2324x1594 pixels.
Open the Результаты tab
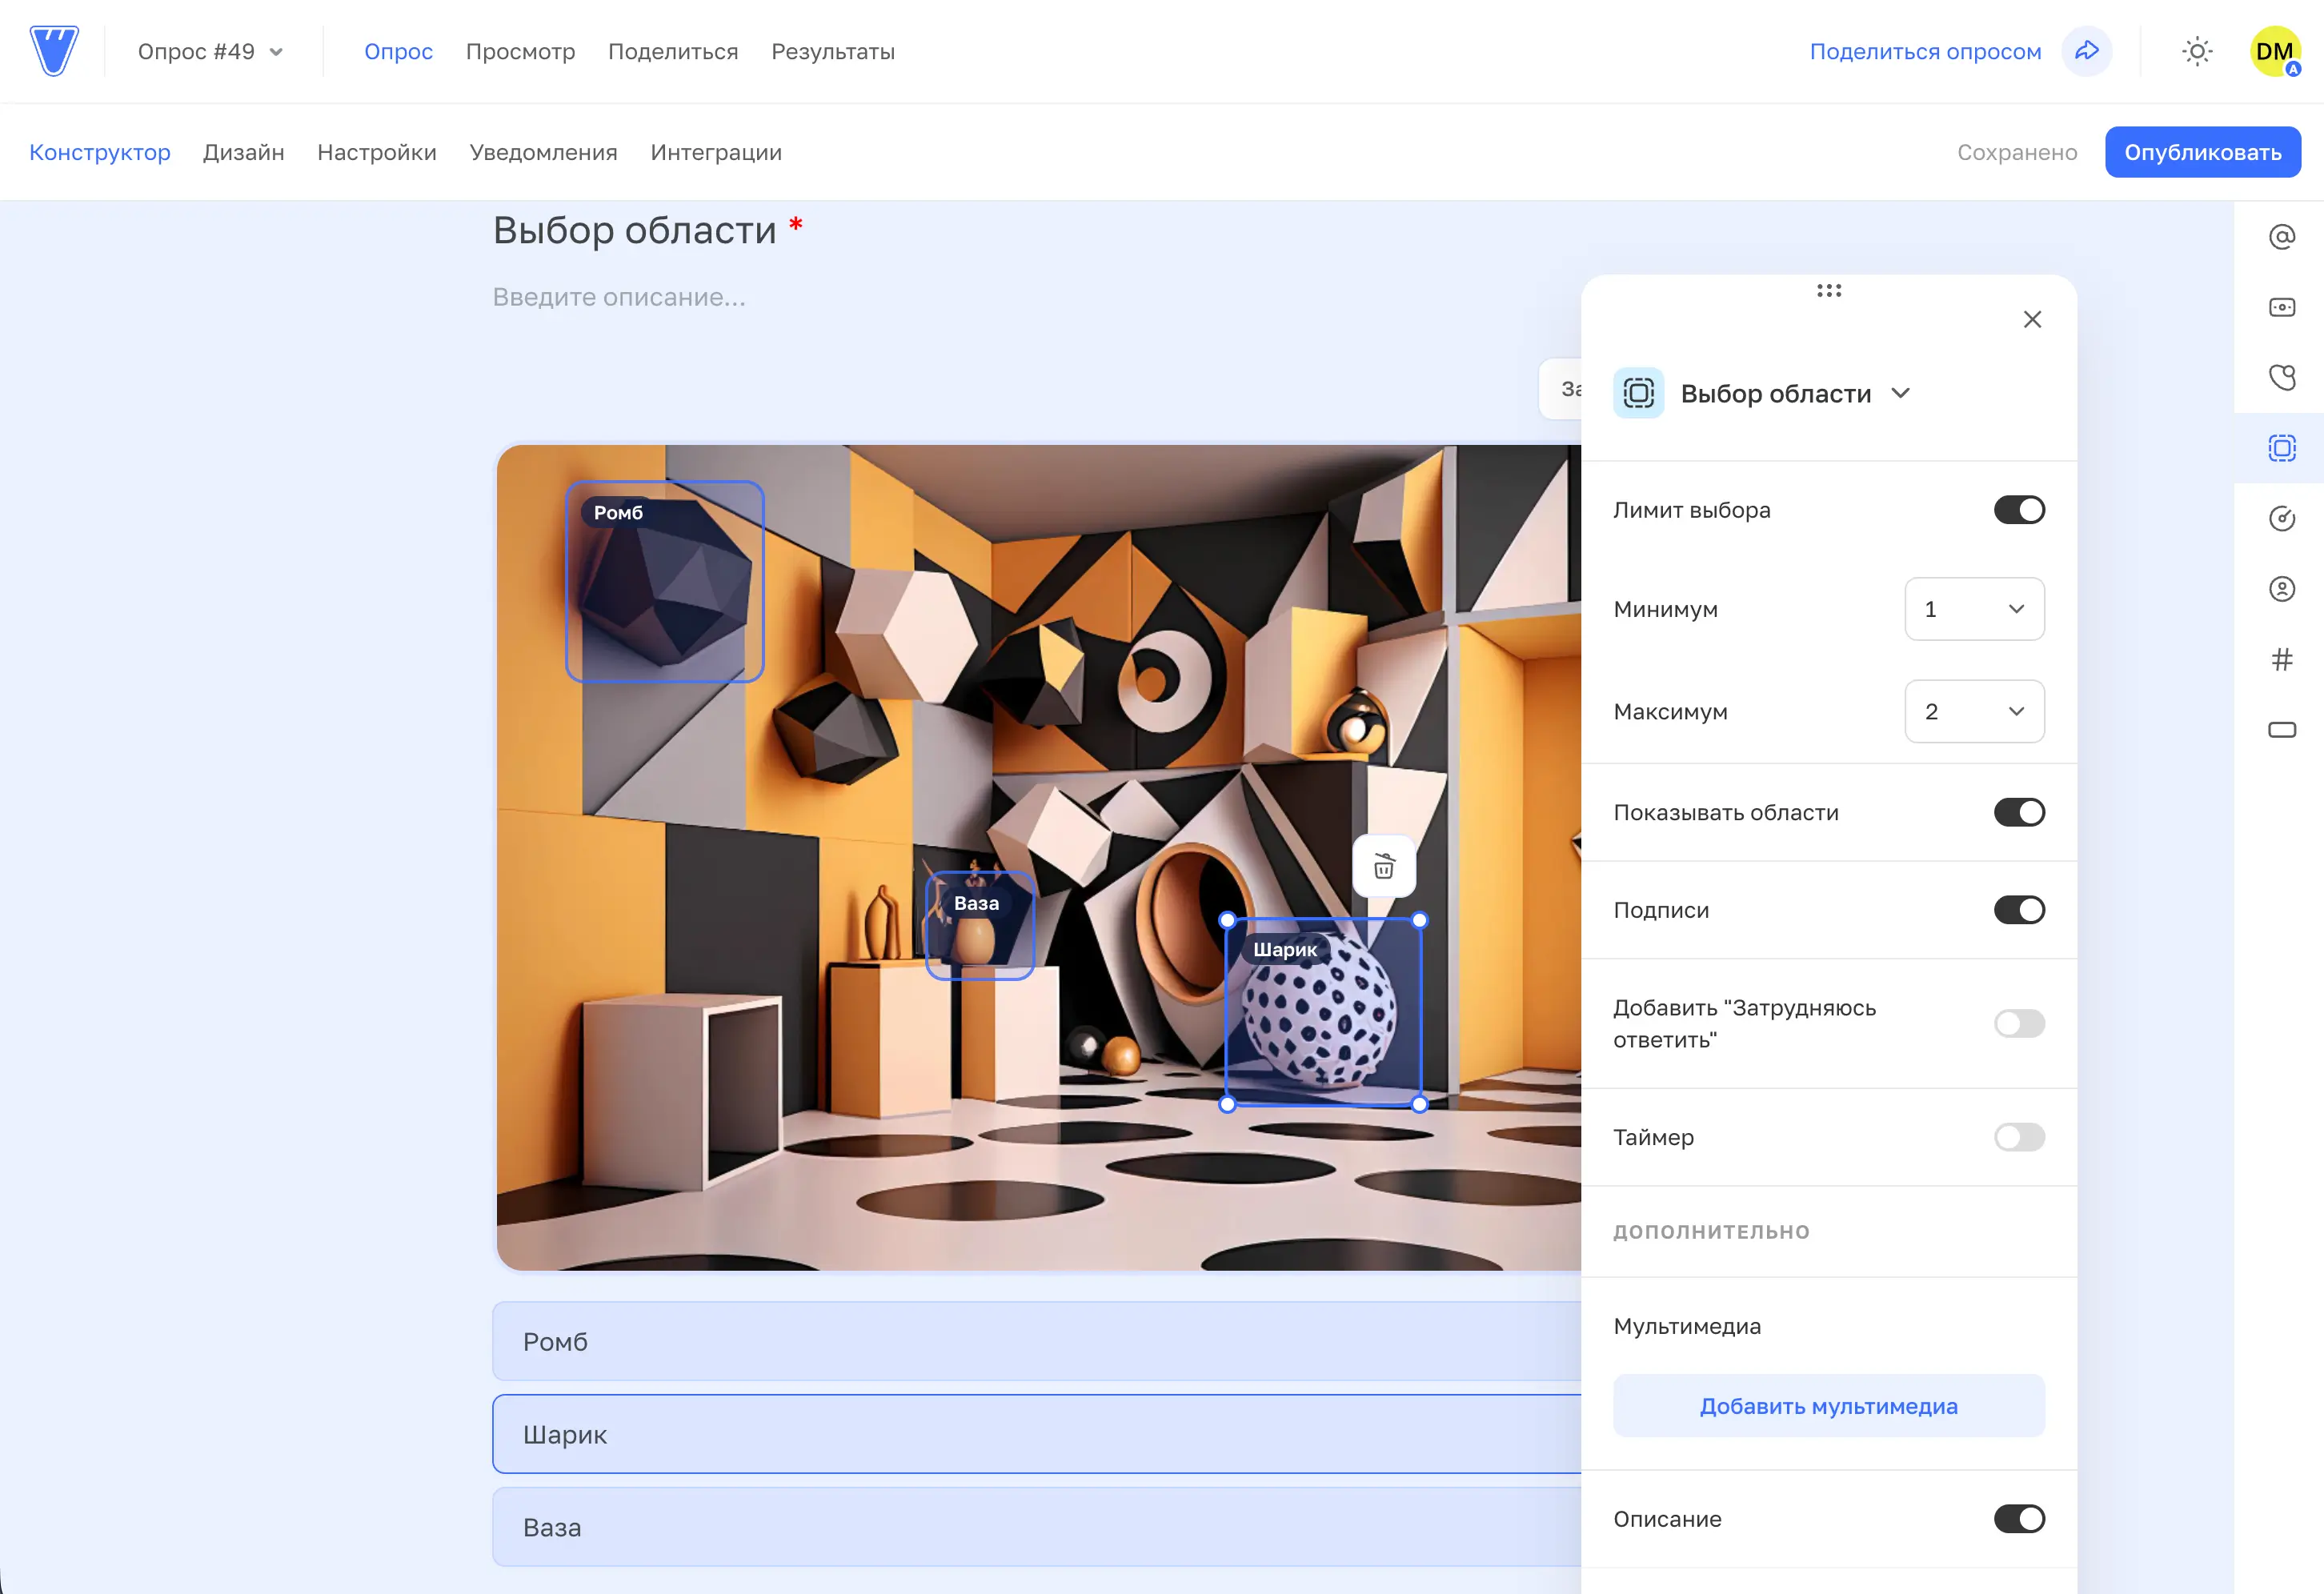pyautogui.click(x=832, y=52)
